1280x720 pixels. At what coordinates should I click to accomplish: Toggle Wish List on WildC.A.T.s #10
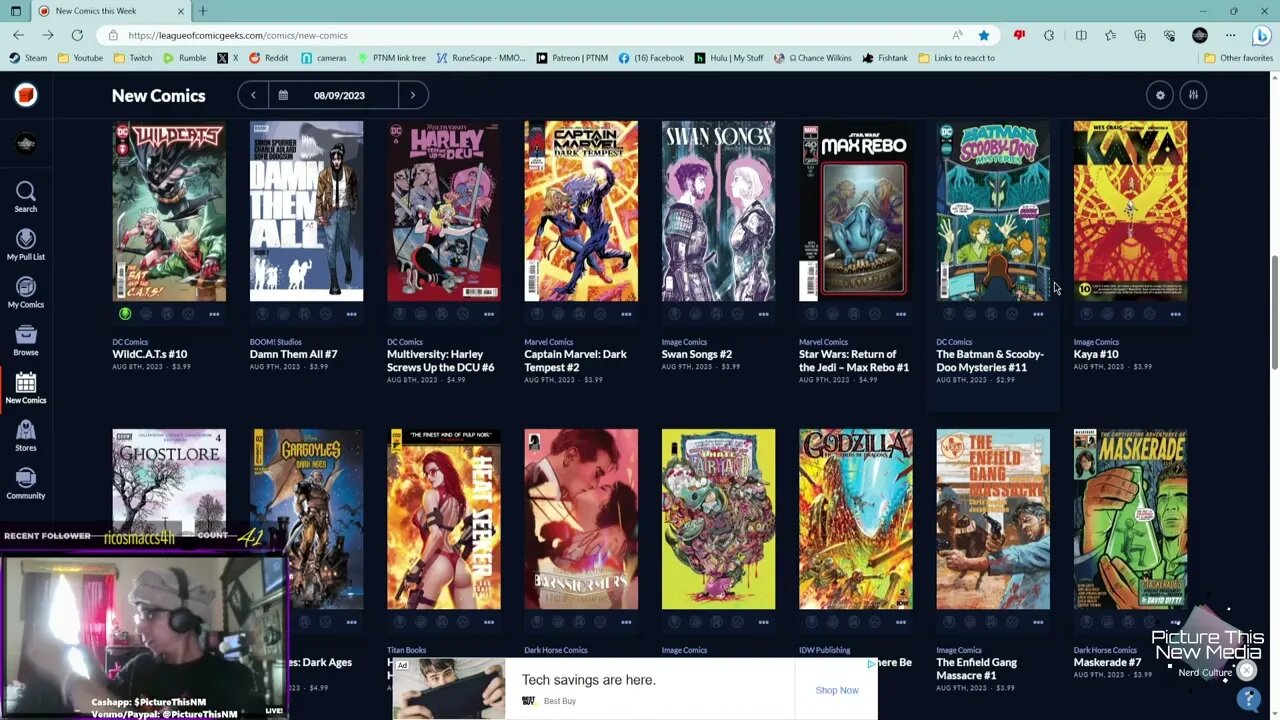(x=188, y=314)
